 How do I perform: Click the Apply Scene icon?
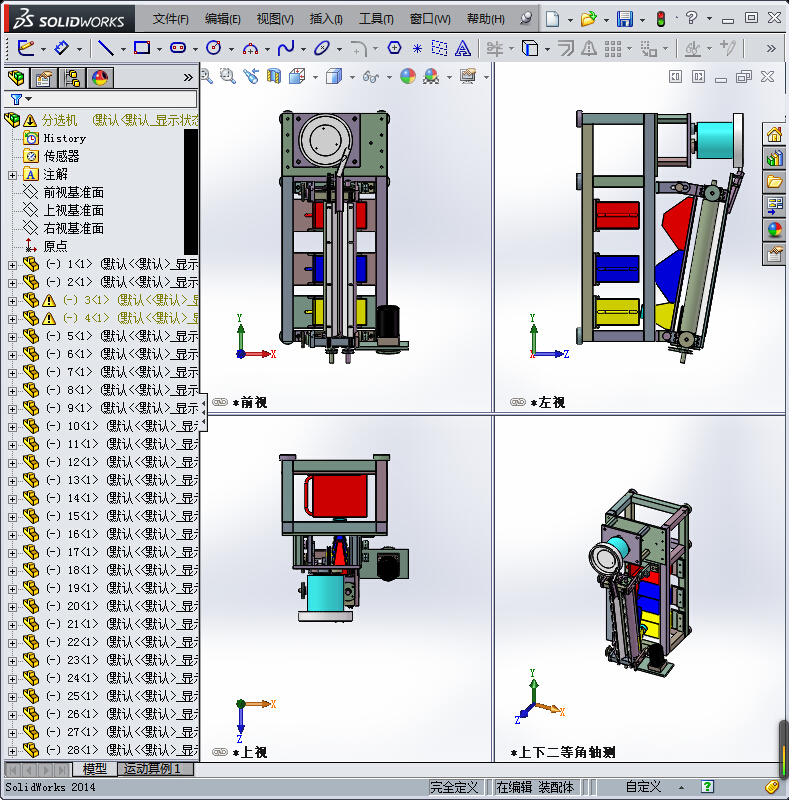point(431,77)
